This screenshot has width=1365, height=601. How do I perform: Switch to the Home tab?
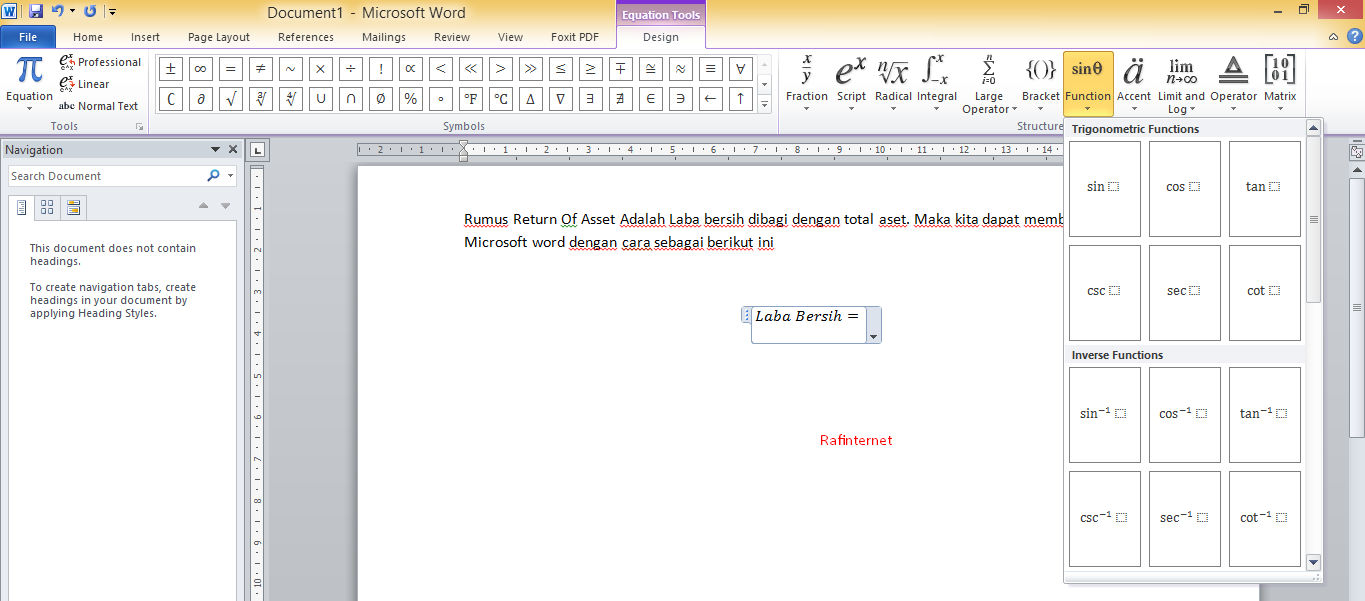pyautogui.click(x=88, y=36)
